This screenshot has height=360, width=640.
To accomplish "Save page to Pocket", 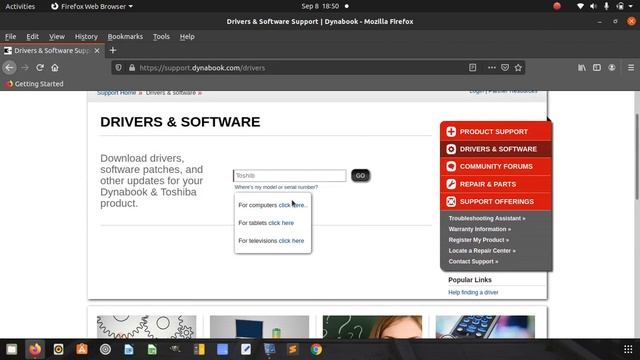I will (x=505, y=68).
